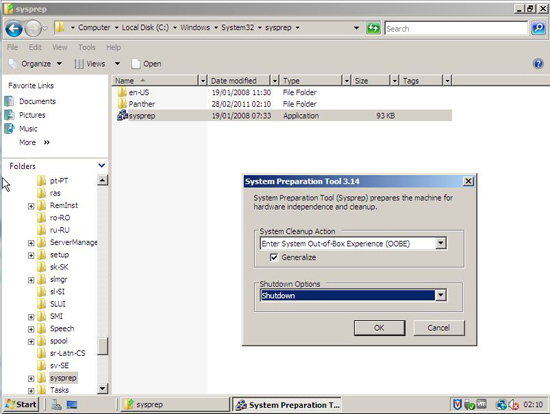Close the System Preparation Tool dialog
The image size is (550, 414).
point(468,181)
